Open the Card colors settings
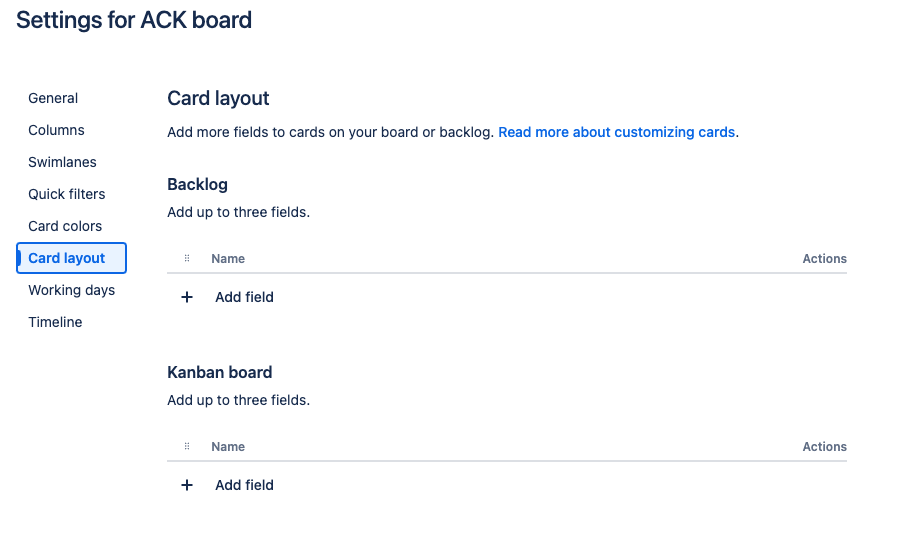 [65, 226]
